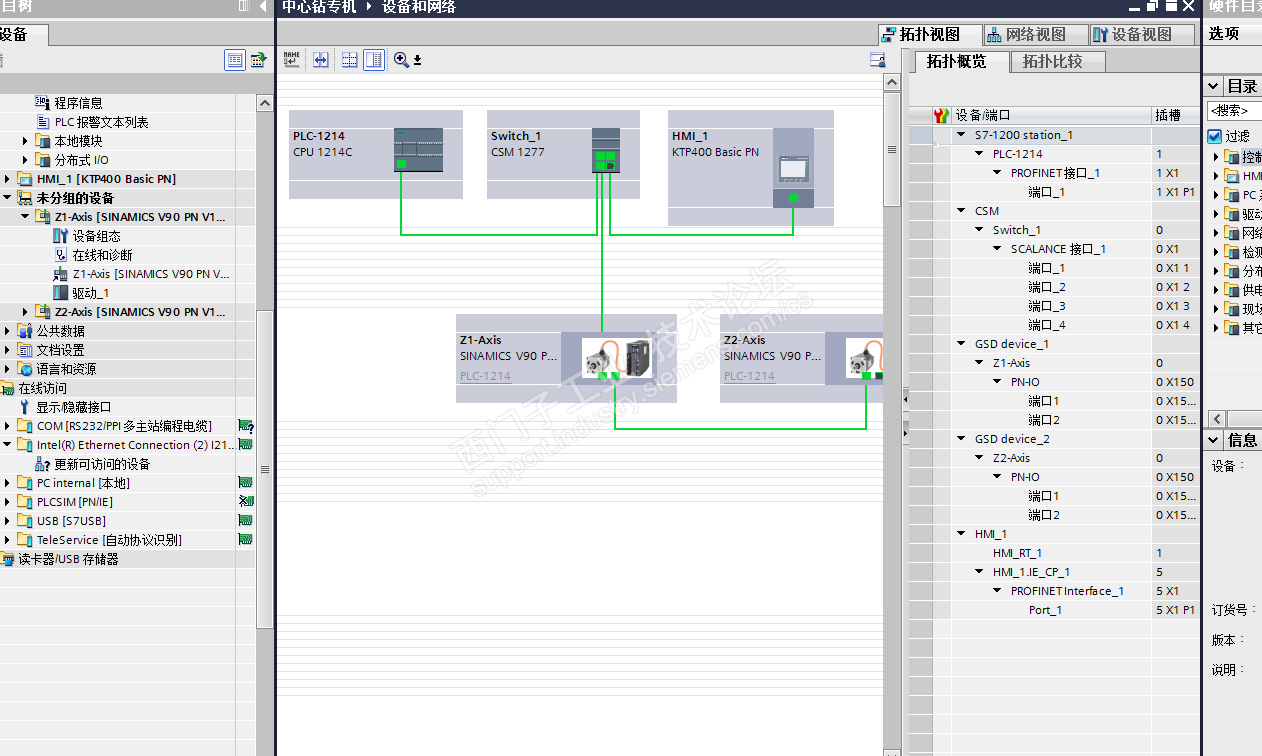The height and width of the screenshot is (756, 1262).
Task: Click project tree scroll-up arrow
Action: pyautogui.click(x=265, y=103)
